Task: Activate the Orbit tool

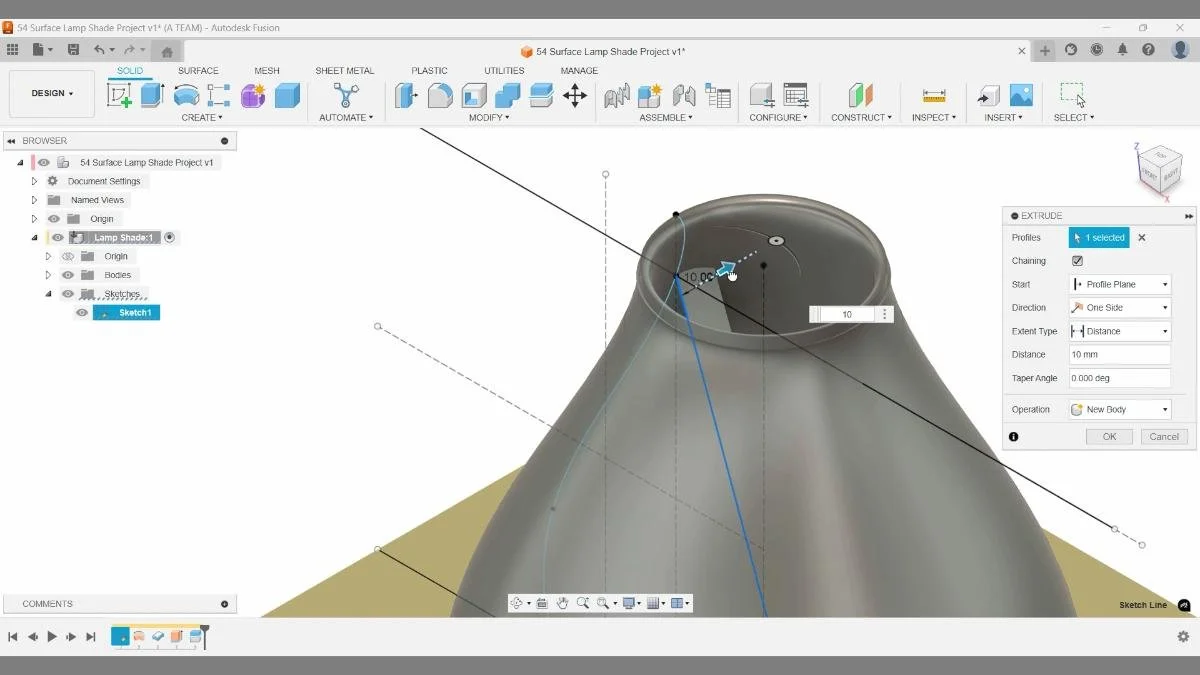Action: 517,602
